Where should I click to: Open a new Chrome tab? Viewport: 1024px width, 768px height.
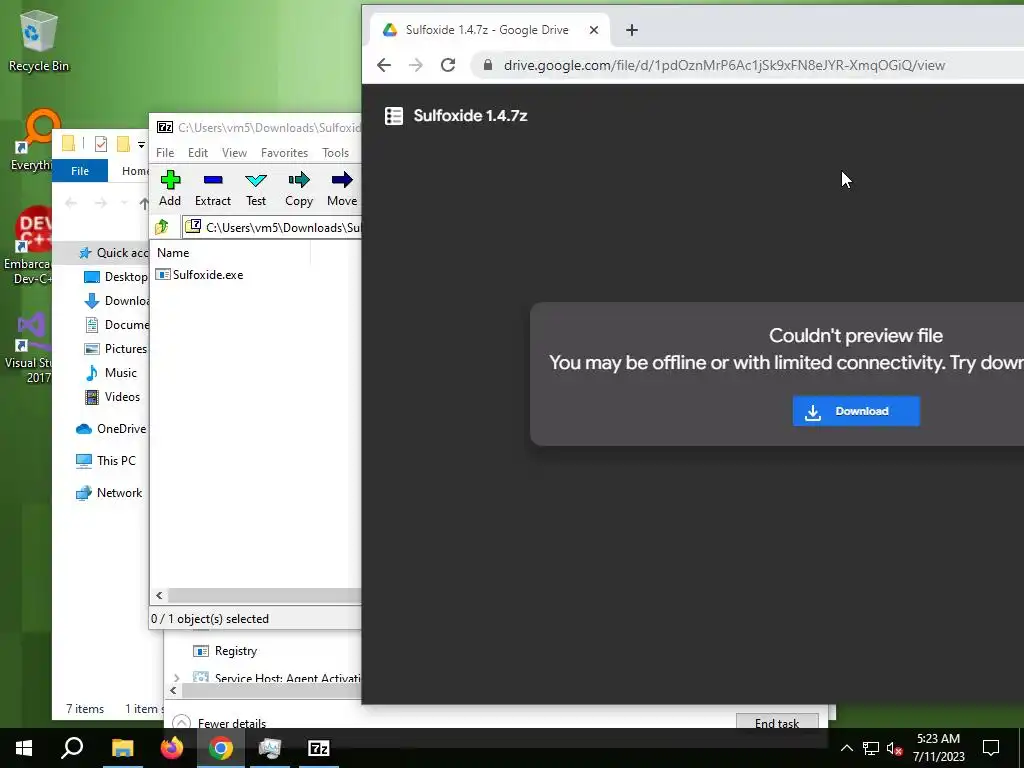click(632, 30)
